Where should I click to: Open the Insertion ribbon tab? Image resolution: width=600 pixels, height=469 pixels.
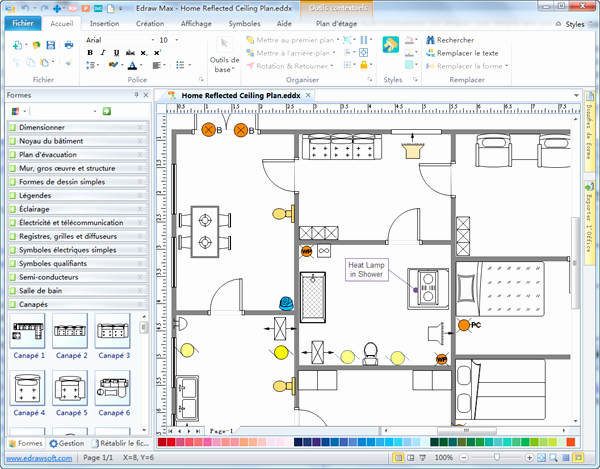click(104, 24)
